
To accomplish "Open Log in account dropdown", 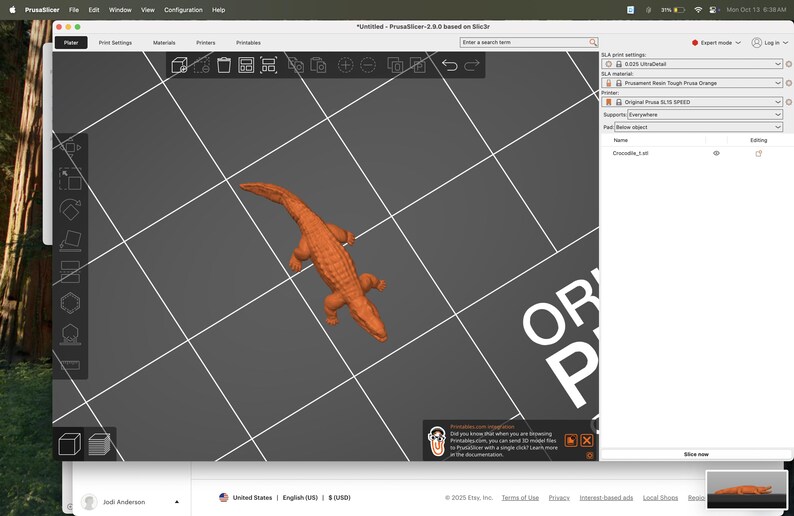I will click(x=769, y=43).
